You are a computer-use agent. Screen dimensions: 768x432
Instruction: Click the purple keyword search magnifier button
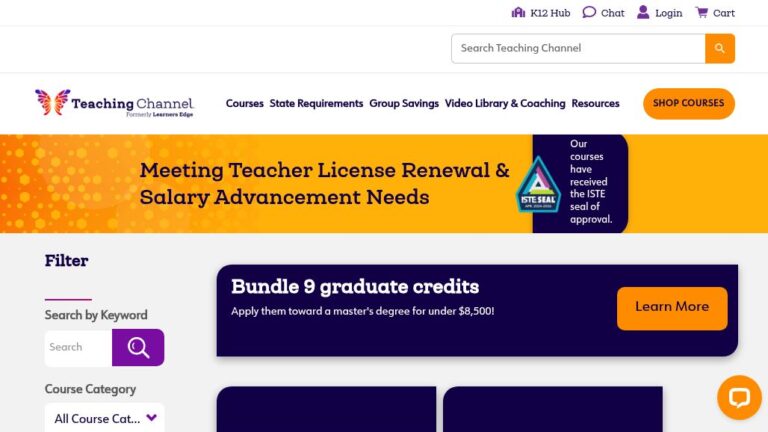click(138, 347)
